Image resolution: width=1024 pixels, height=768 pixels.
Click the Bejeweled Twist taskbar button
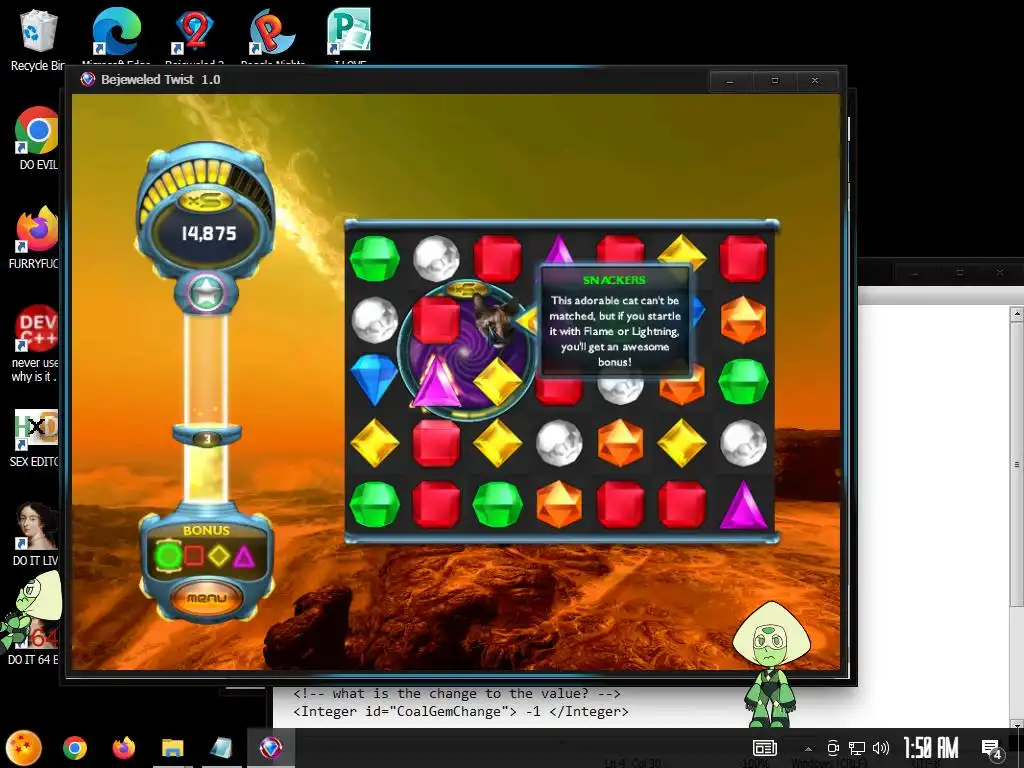click(270, 748)
